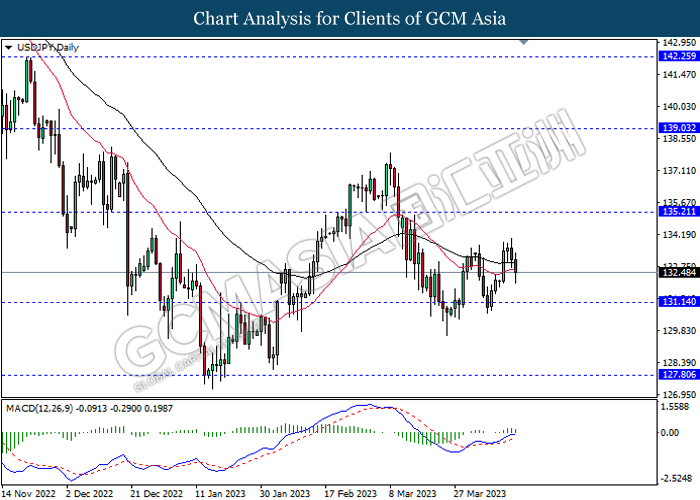Select the 134.190 price axis value
Image resolution: width=700 pixels, height=500 pixels.
point(679,235)
